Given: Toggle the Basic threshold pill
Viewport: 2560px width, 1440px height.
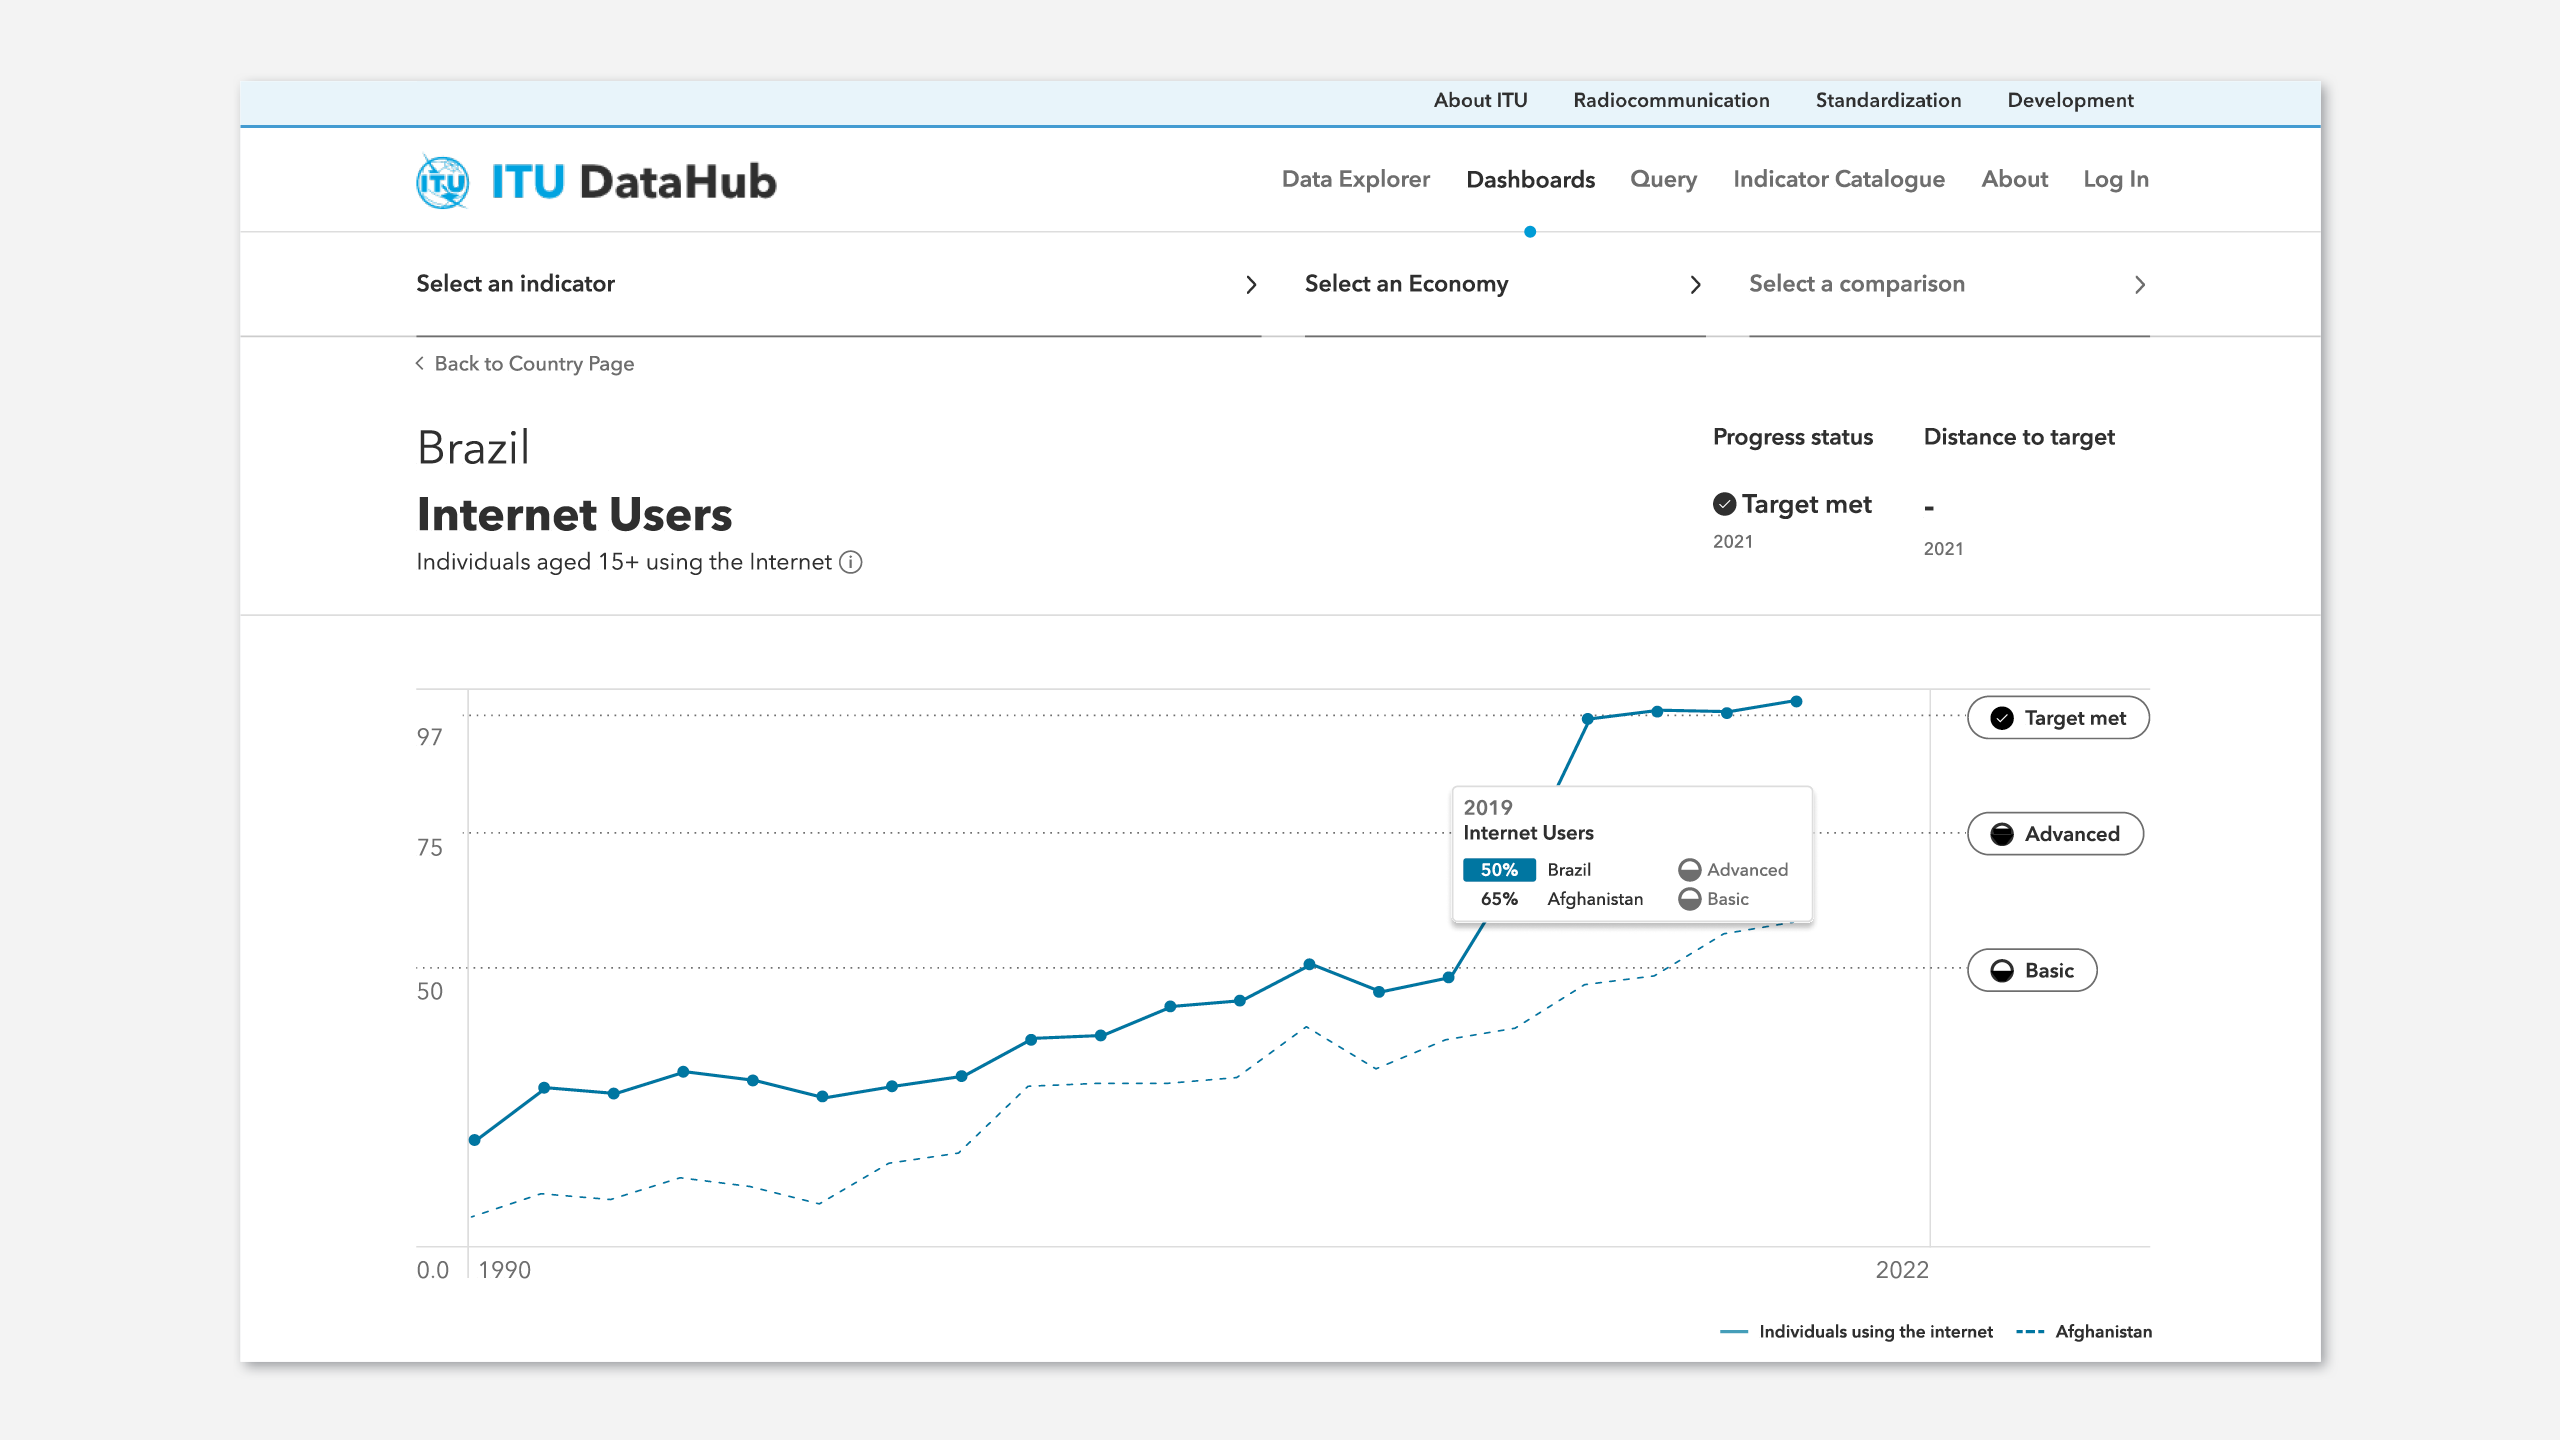Looking at the screenshot, I should pos(2031,970).
